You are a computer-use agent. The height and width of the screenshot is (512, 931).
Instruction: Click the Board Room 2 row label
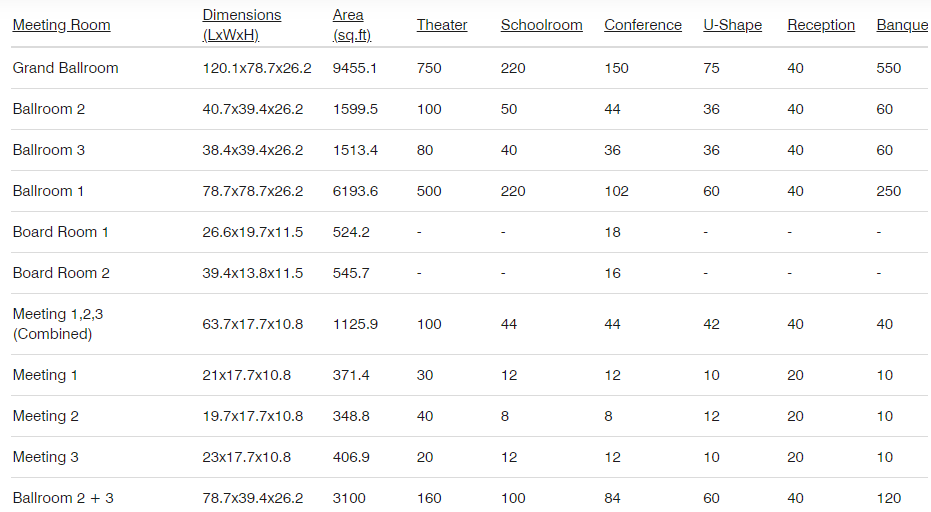point(61,273)
